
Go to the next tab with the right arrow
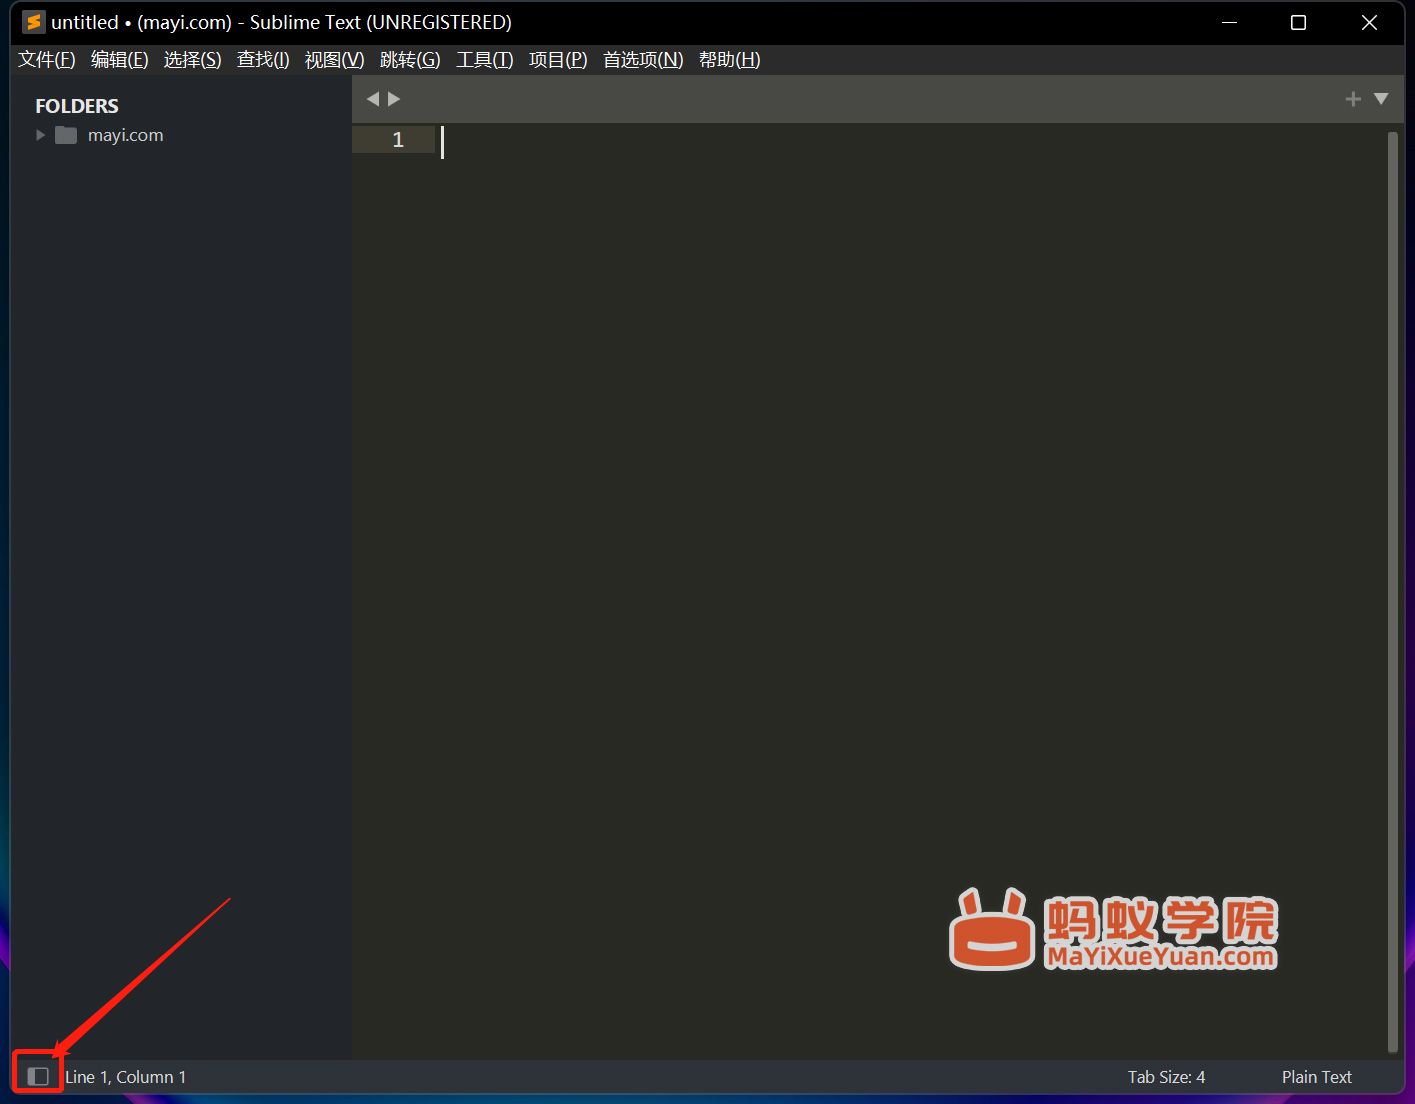coord(394,99)
